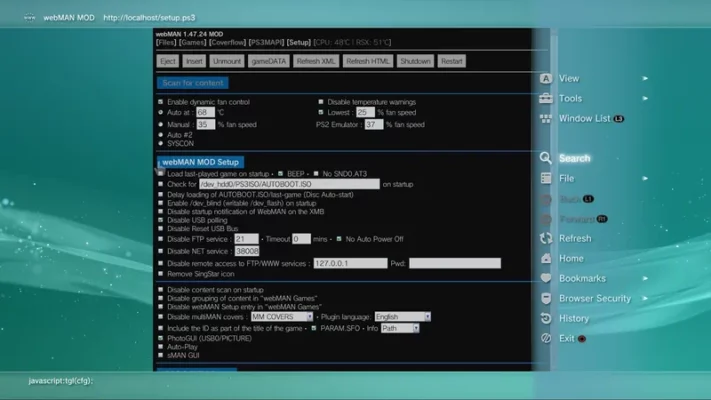Open the [Files] link

coord(166,42)
